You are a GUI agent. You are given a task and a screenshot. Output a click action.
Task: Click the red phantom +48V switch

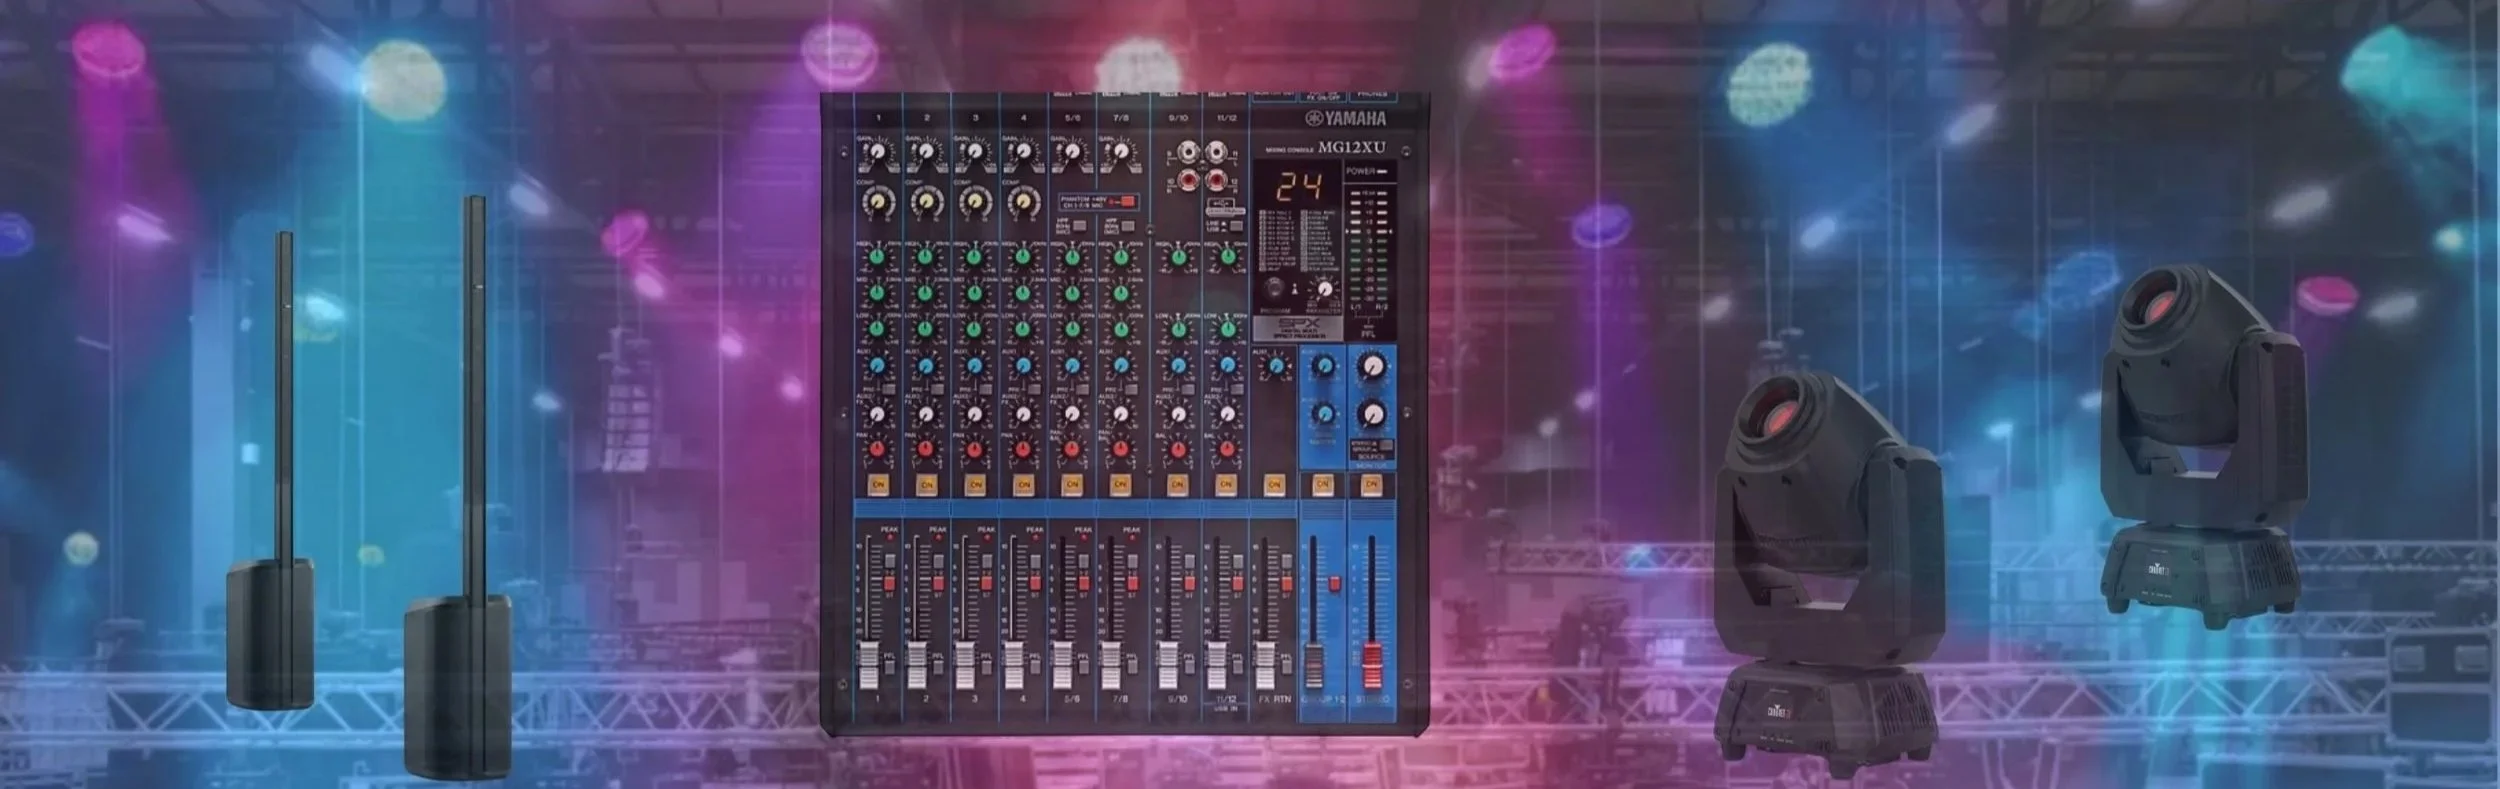(x=1127, y=202)
